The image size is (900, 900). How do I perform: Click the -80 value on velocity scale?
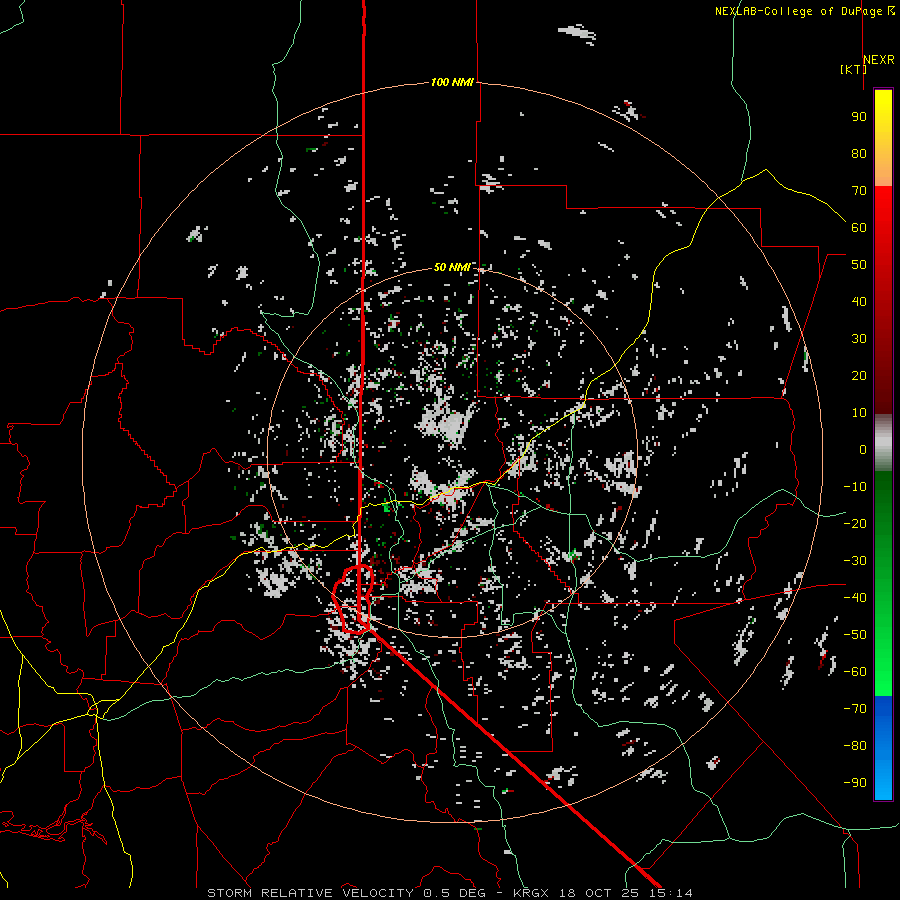855,746
